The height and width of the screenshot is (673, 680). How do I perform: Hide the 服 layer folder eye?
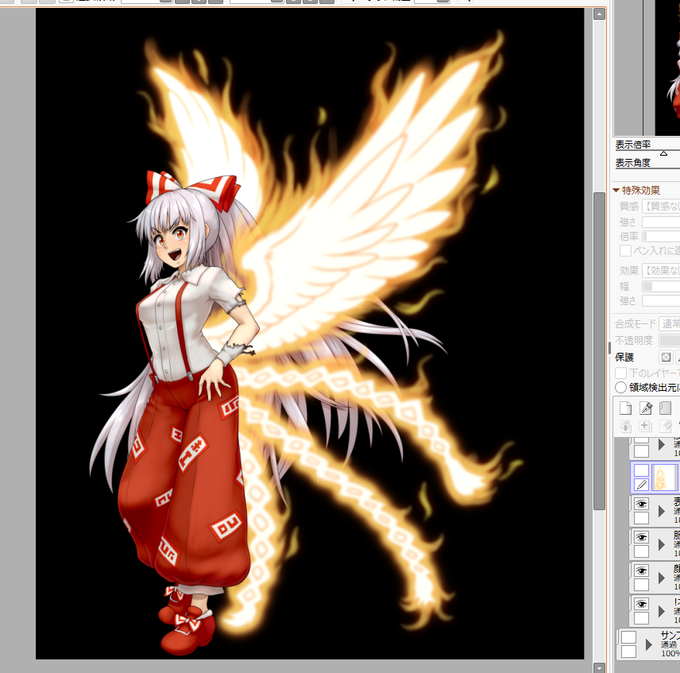point(641,537)
